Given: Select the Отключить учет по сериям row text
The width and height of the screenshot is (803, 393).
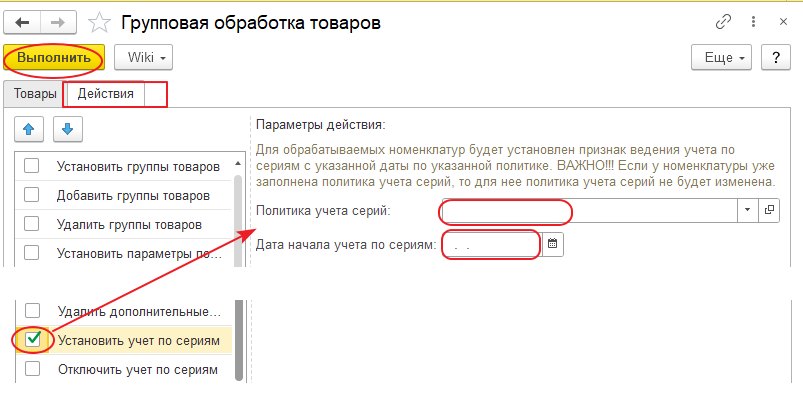Looking at the screenshot, I should tap(137, 369).
